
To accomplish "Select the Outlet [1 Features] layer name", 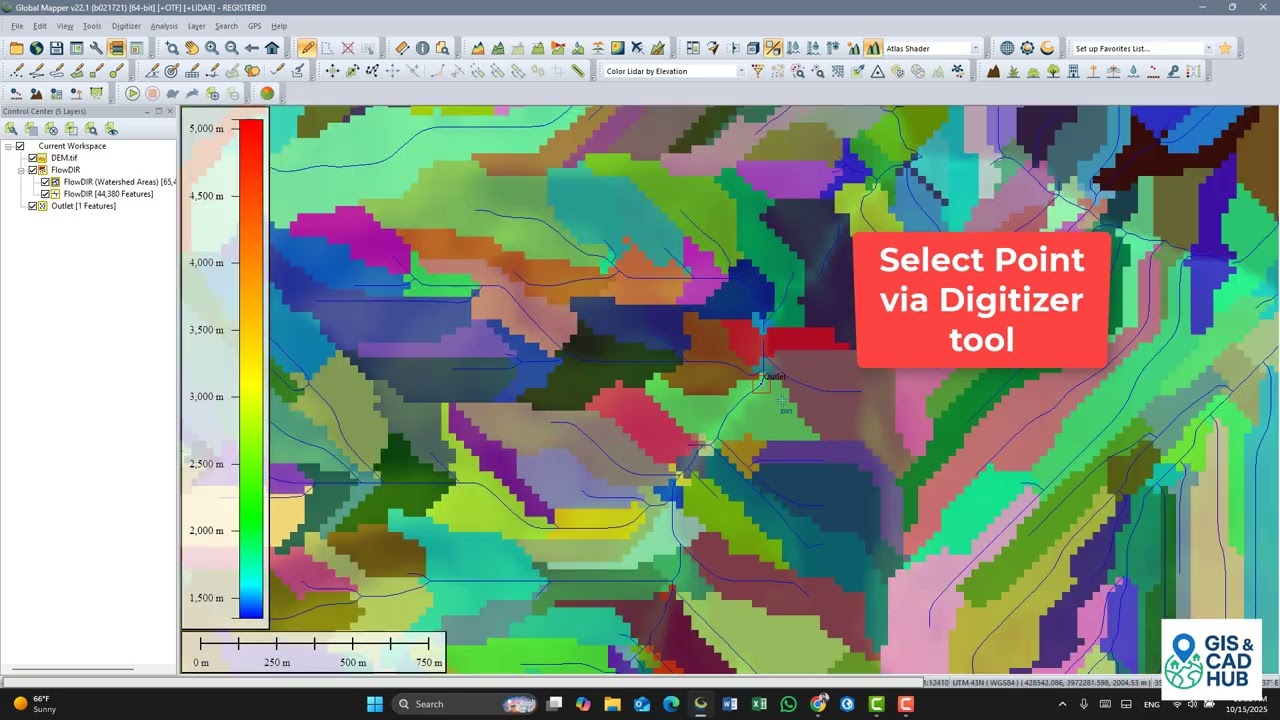I will pos(84,206).
